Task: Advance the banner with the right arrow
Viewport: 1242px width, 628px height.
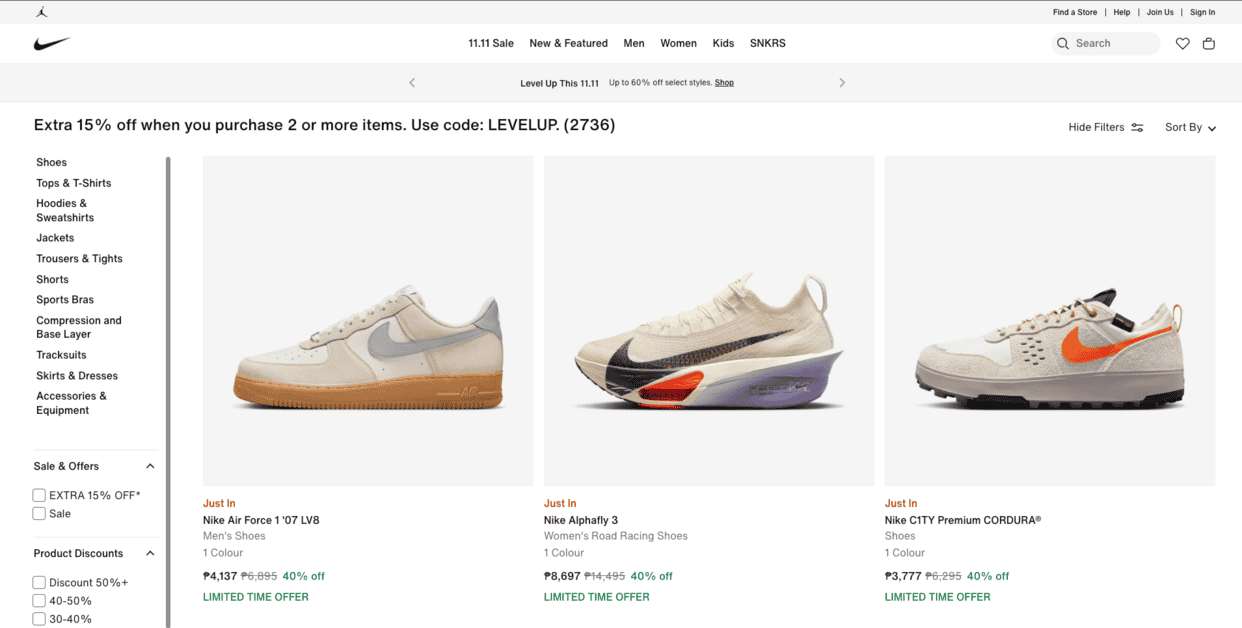Action: point(842,83)
